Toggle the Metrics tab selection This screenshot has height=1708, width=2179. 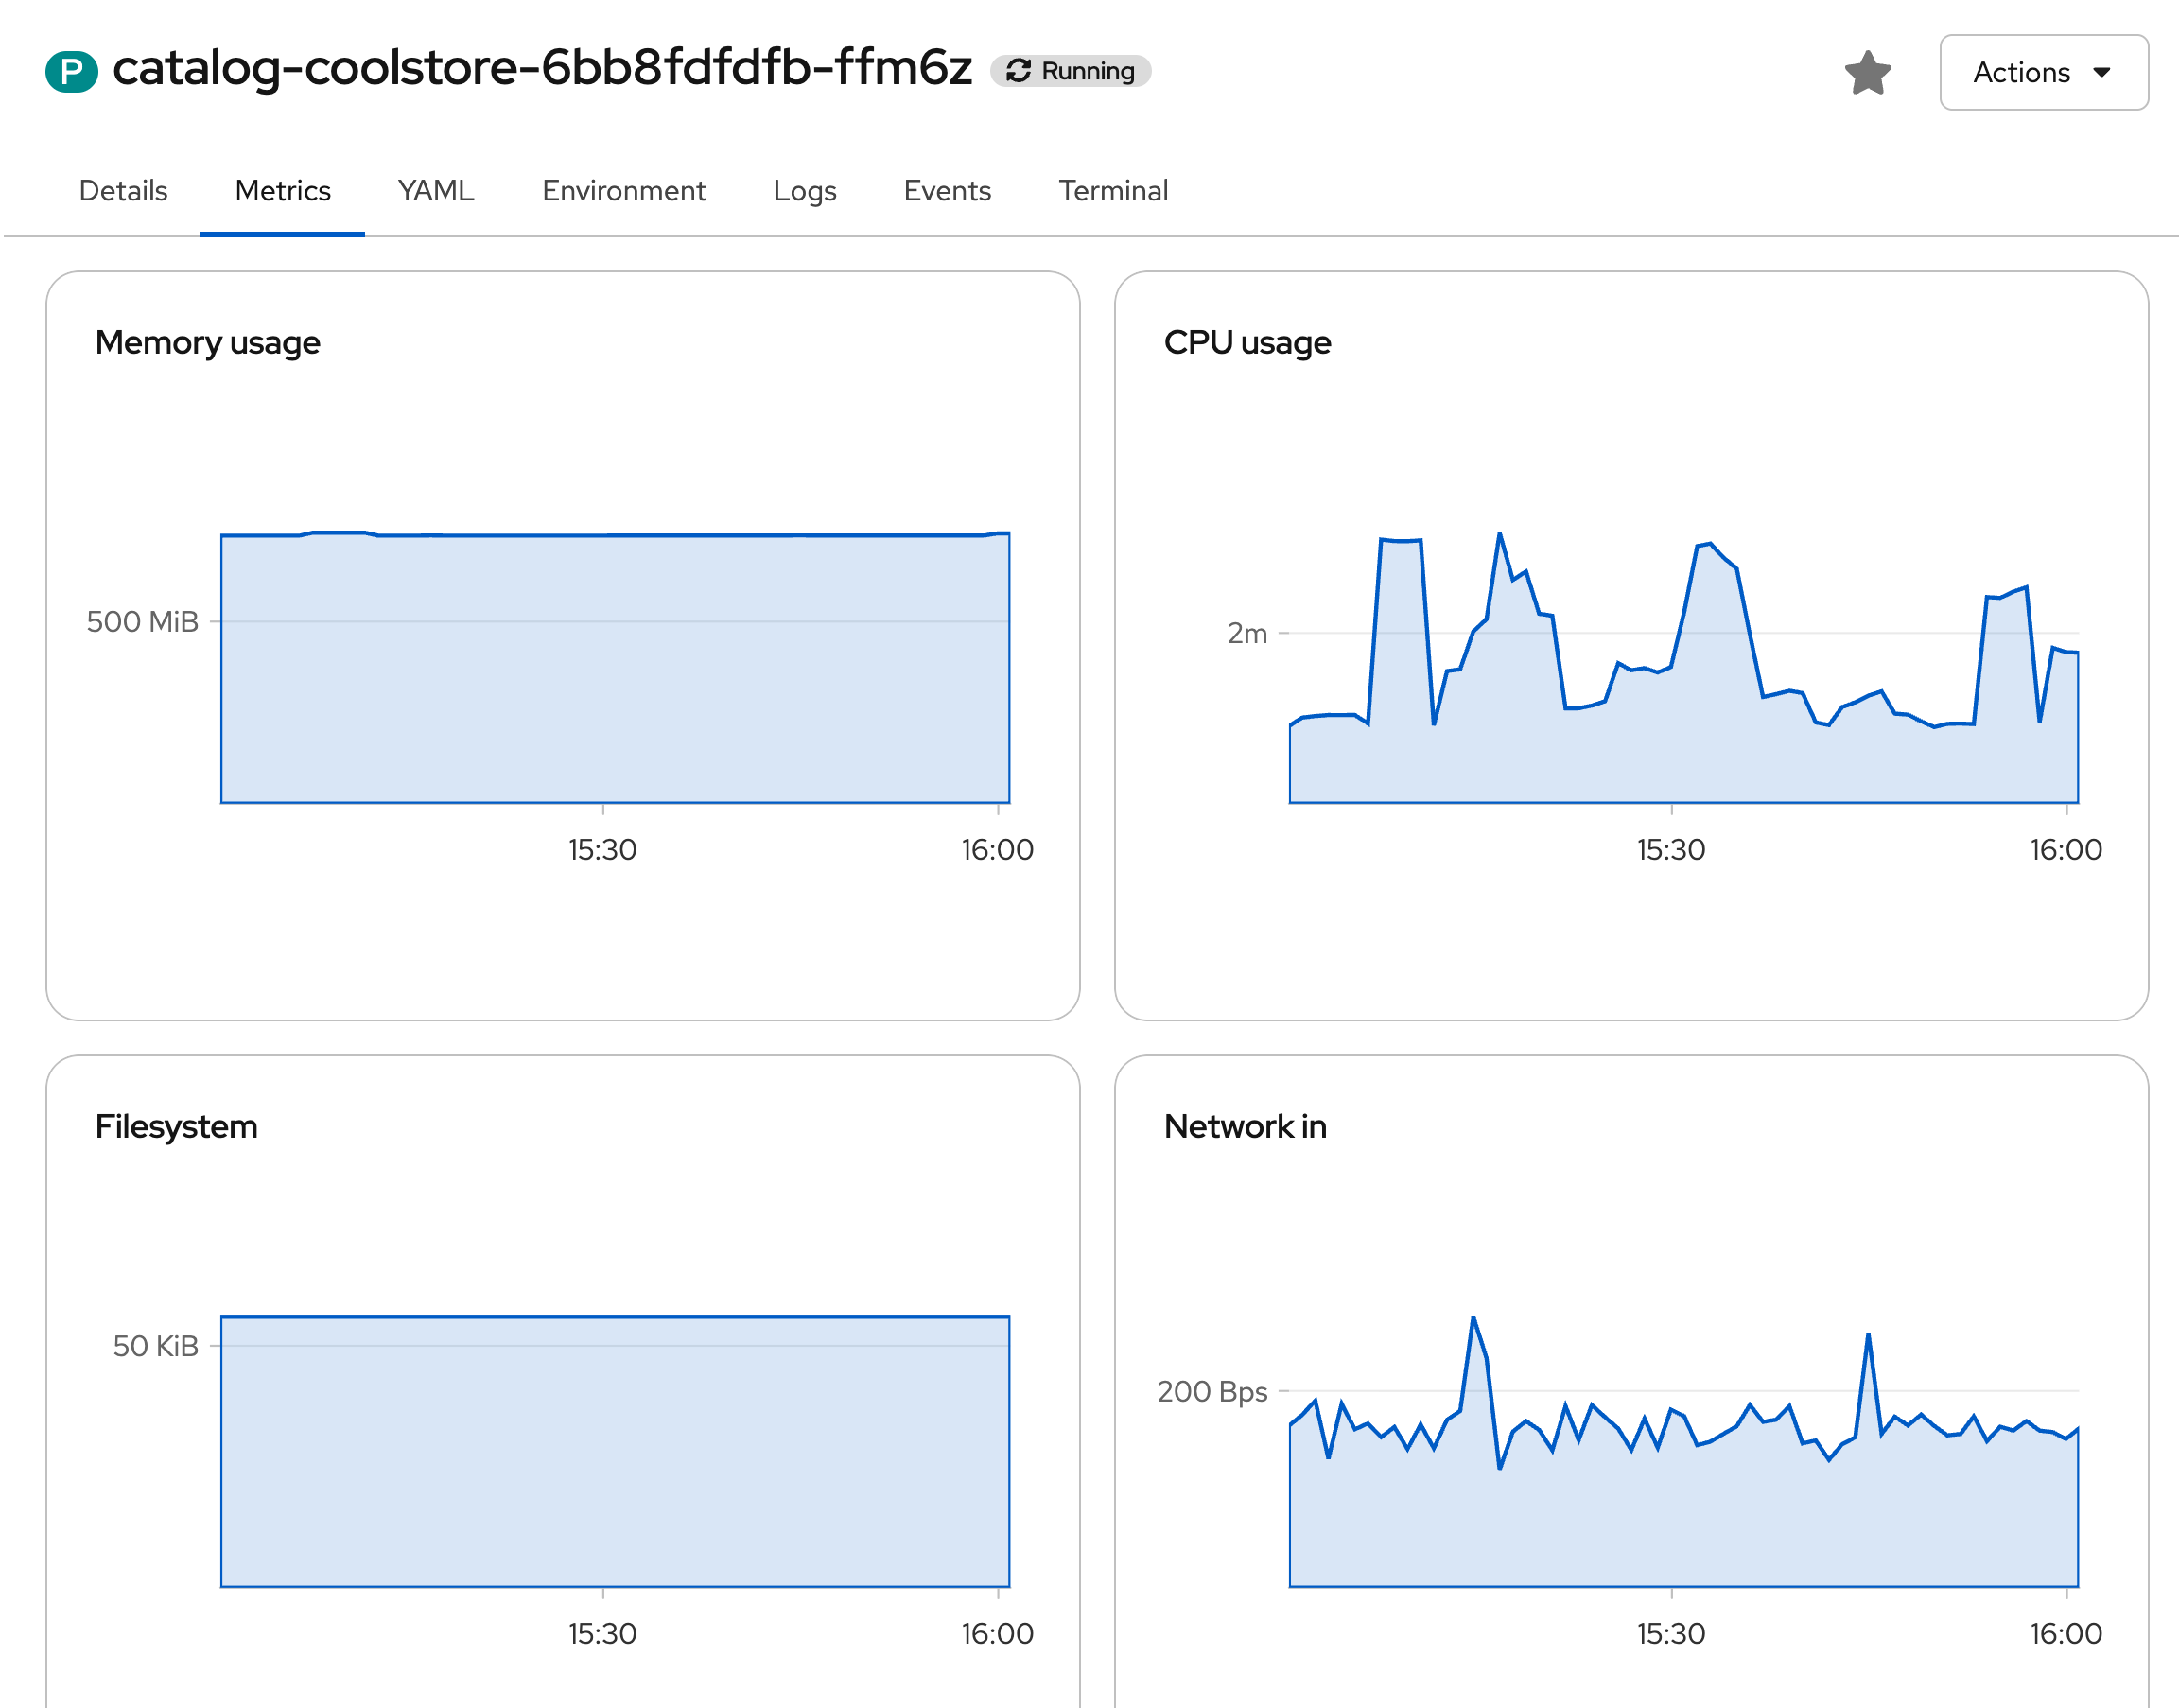[x=283, y=190]
